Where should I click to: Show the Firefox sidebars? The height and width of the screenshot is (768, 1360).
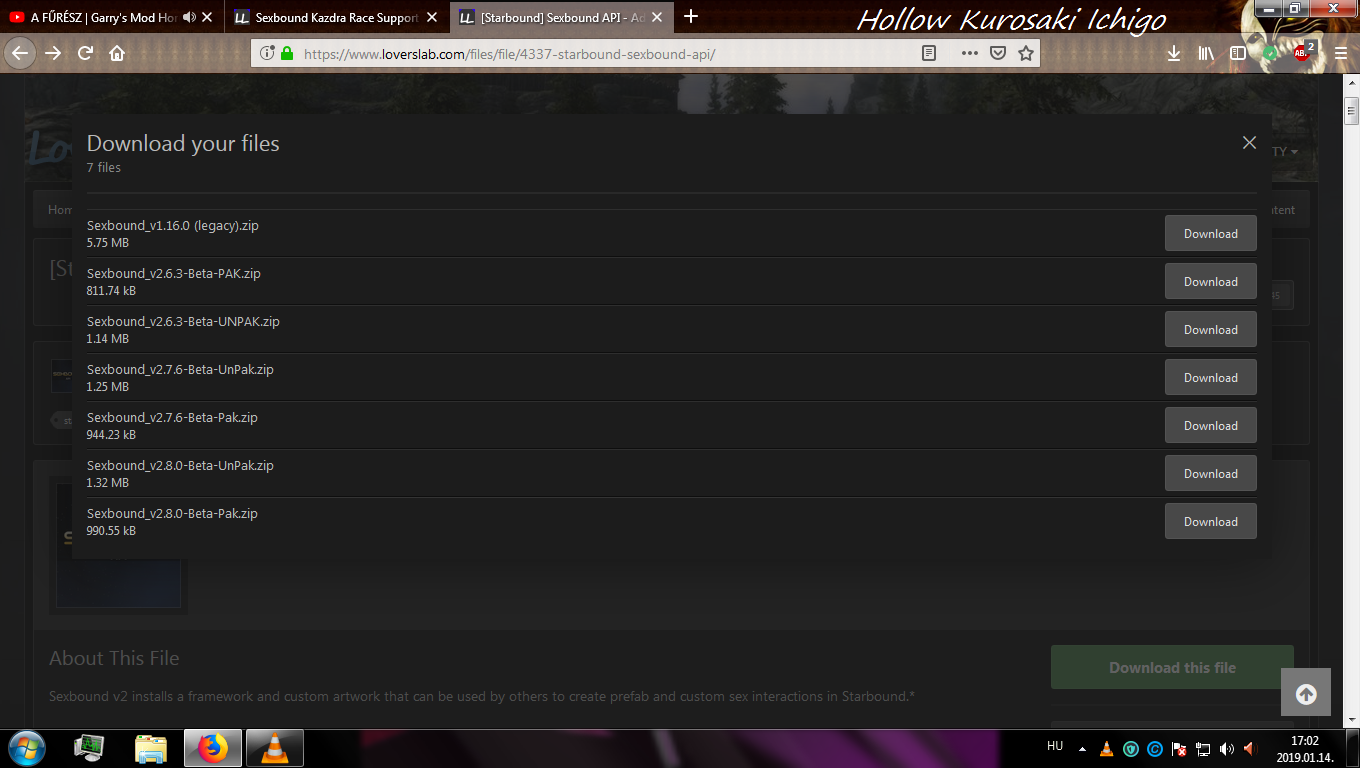1238,53
